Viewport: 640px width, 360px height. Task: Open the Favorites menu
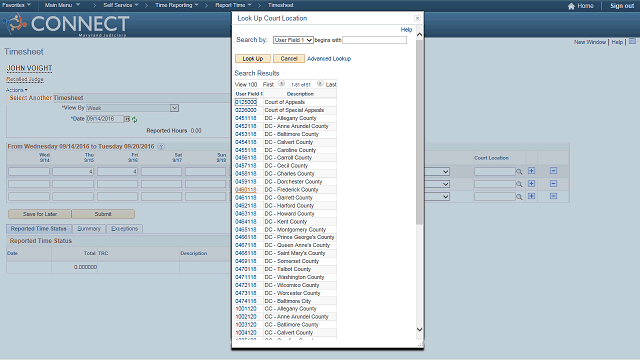[16, 5]
